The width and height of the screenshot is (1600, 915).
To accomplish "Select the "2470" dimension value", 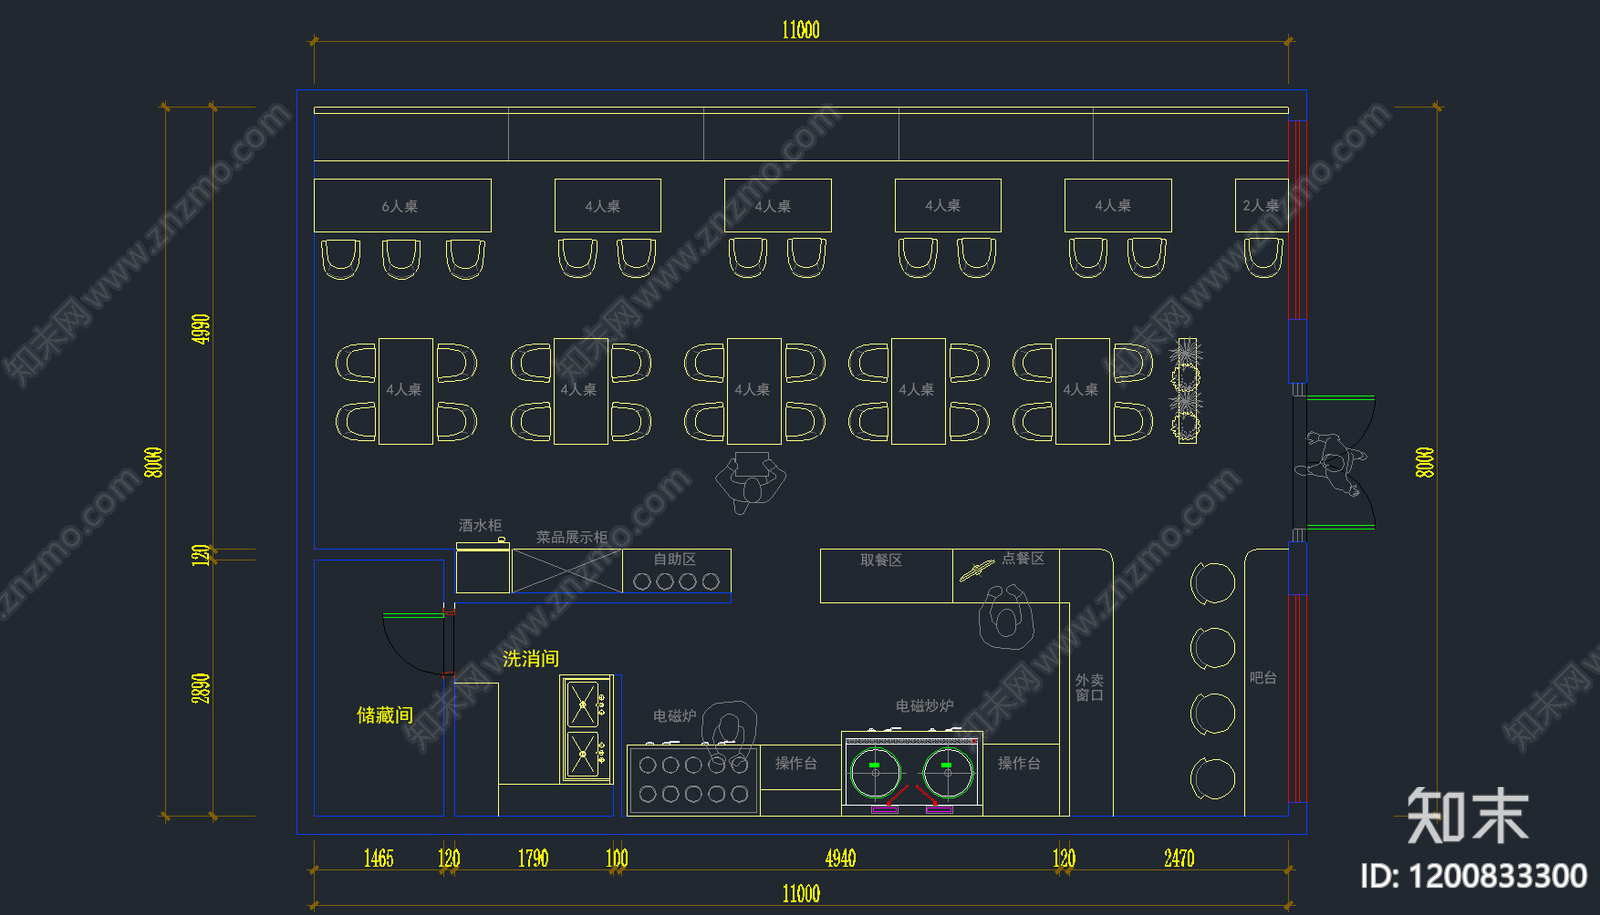I will (x=1179, y=858).
